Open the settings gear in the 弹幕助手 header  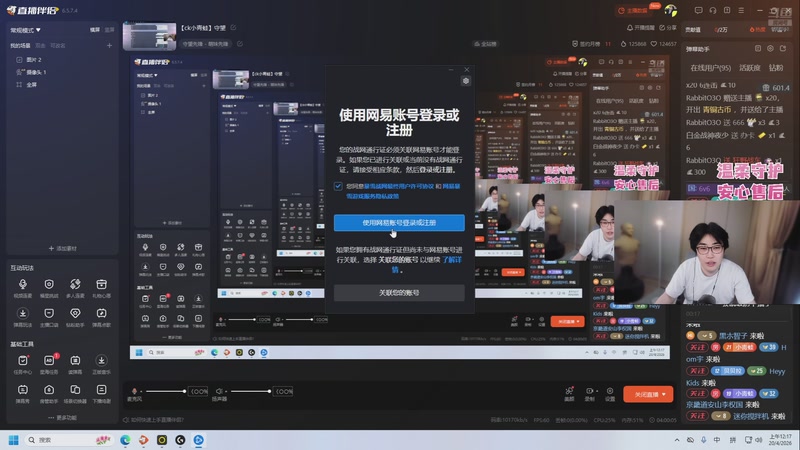[770, 48]
